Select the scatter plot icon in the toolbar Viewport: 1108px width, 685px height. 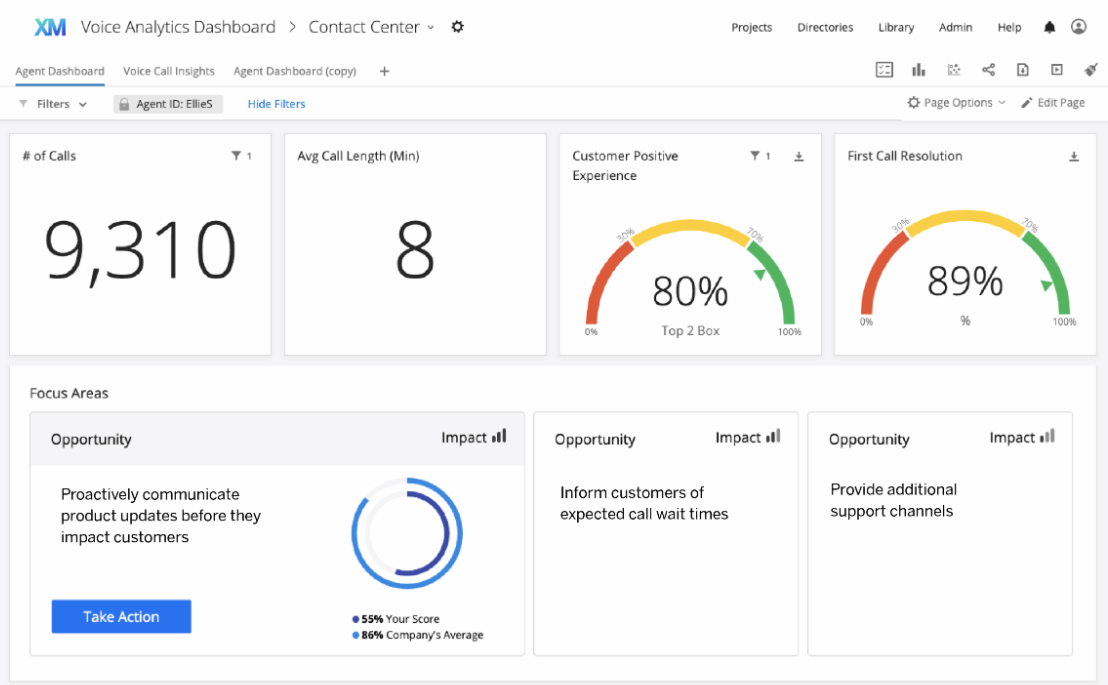point(953,70)
